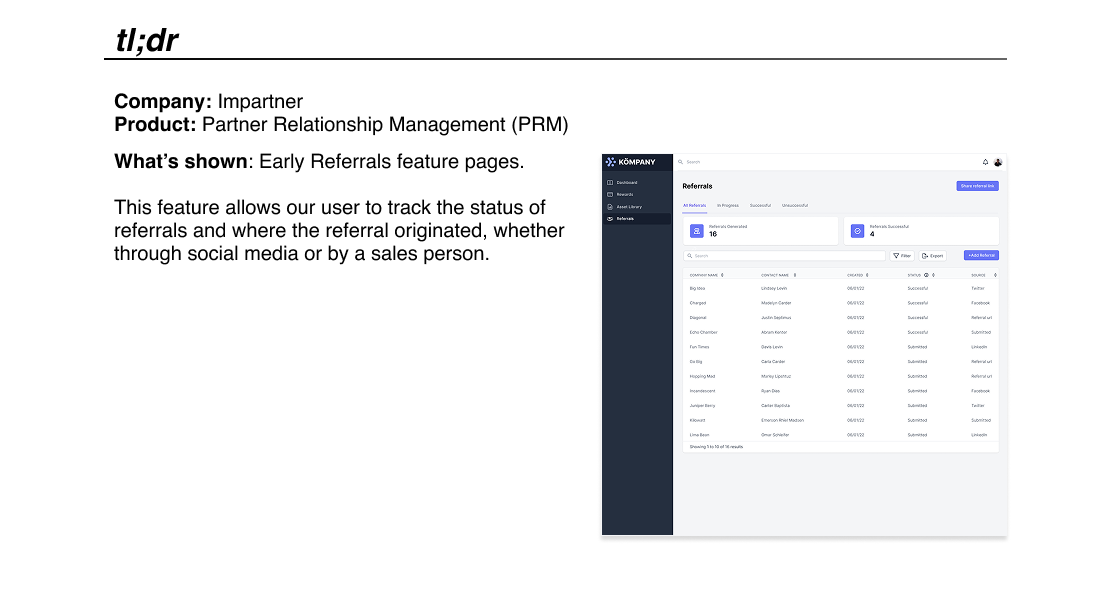Click the referrals table search field
This screenshot has width=1110, height=591.
785,256
